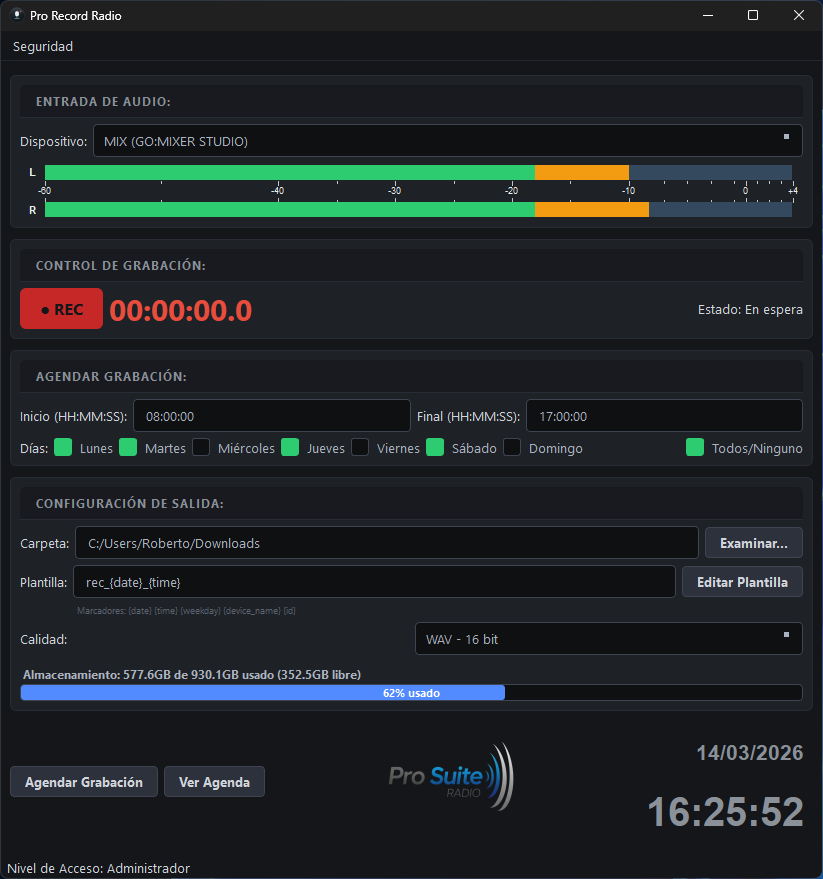Click the Pro Suite Radio logo
The height and width of the screenshot is (879, 823).
[450, 777]
